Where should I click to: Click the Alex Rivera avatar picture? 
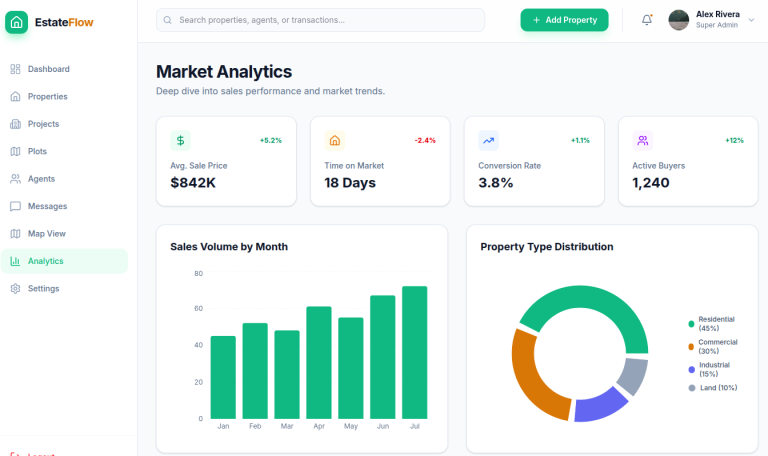click(679, 20)
